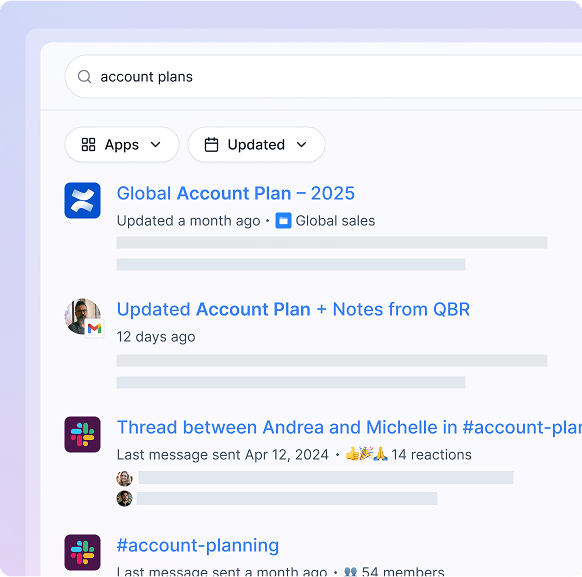Open the Global sales space label
This screenshot has width=582, height=577.
(x=335, y=221)
